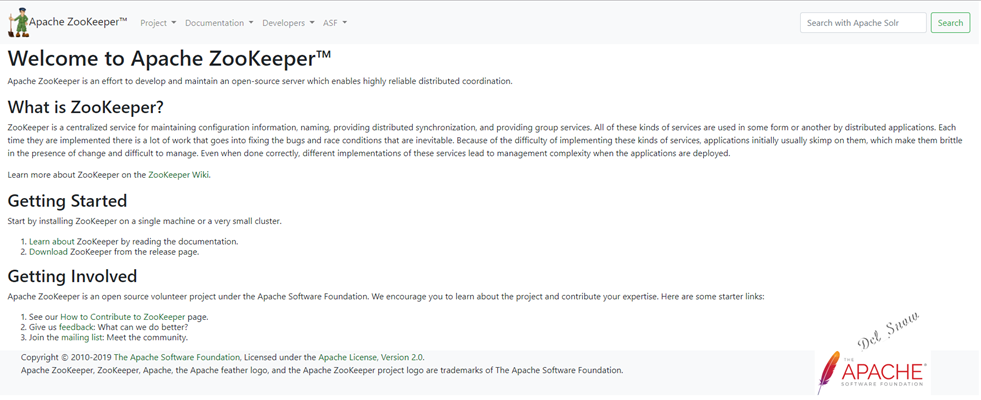Click the green Search button
Screen dimensions: 981x400
click(950, 23)
